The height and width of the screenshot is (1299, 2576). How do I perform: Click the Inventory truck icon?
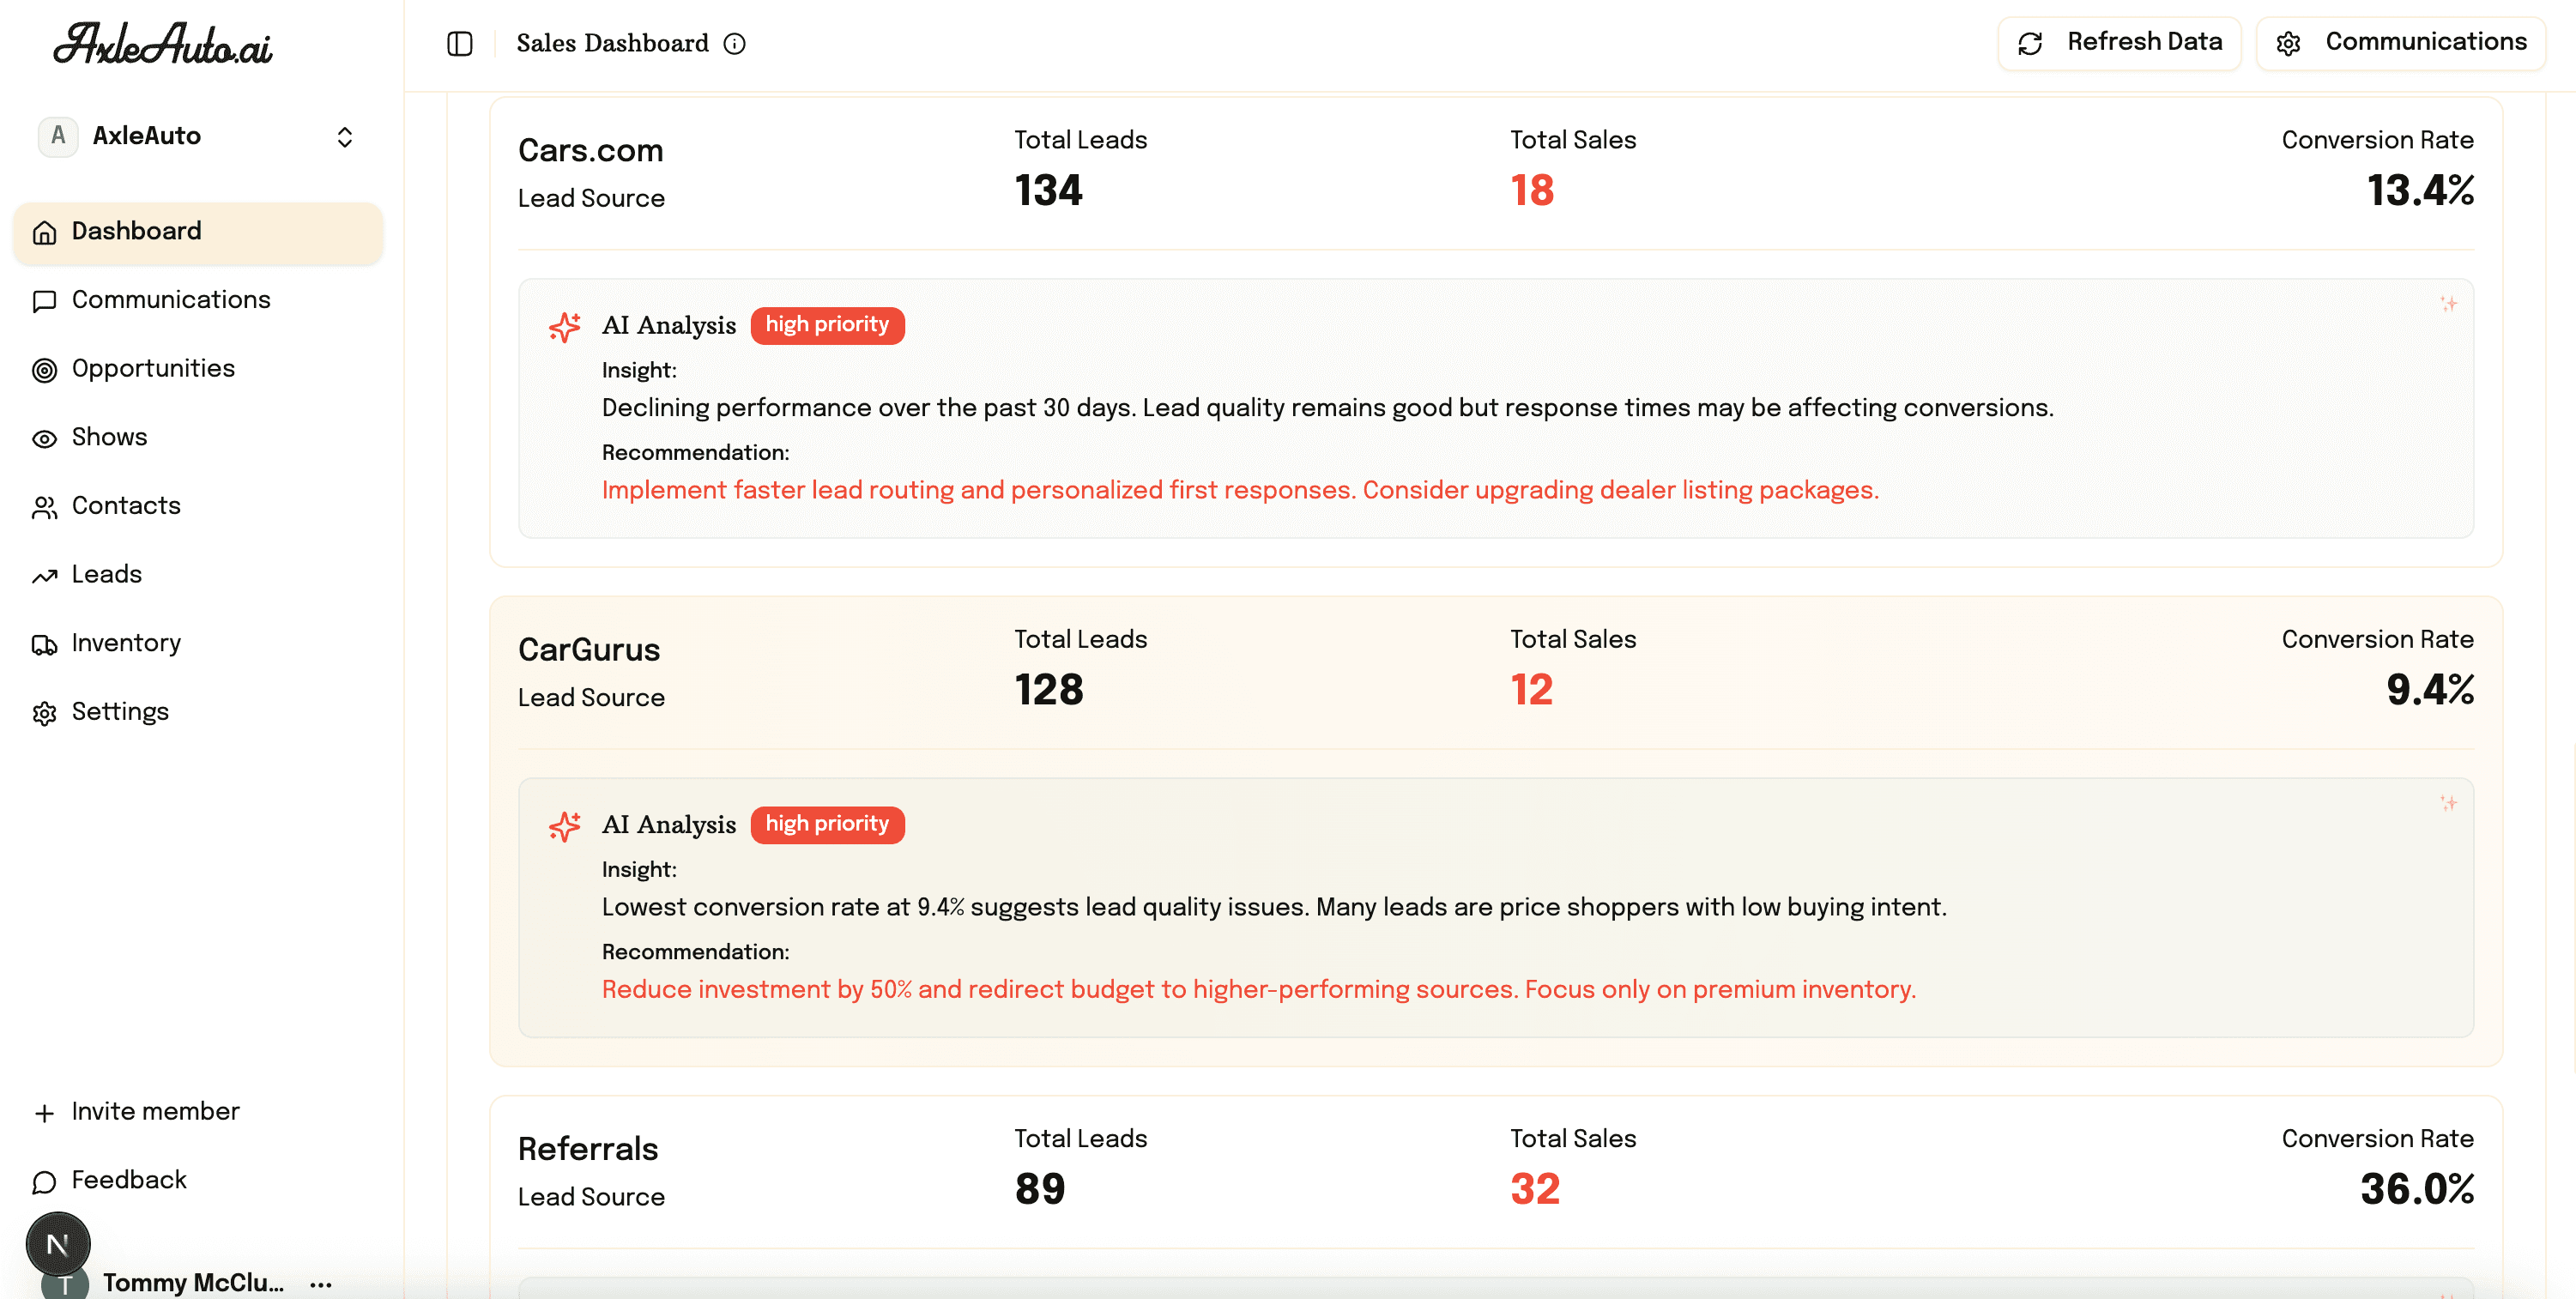tap(44, 644)
